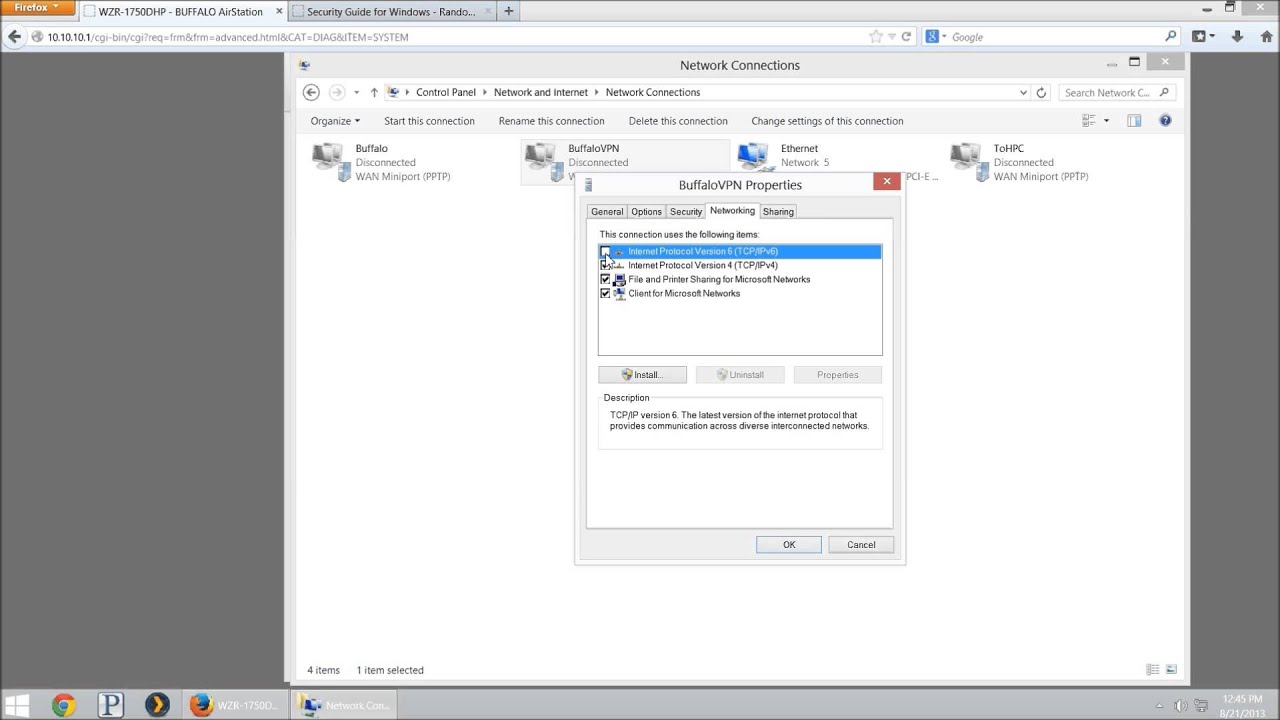1280x720 pixels.
Task: Click Network and Internet breadcrumb
Action: point(541,92)
